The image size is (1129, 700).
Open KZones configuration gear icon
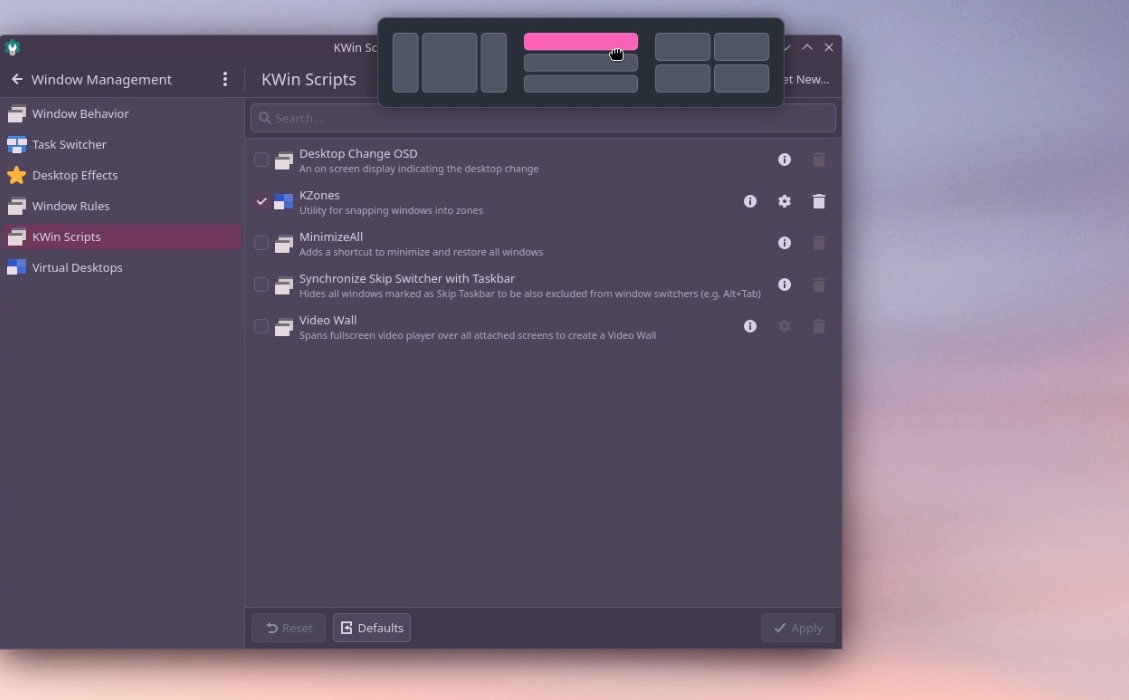784,201
